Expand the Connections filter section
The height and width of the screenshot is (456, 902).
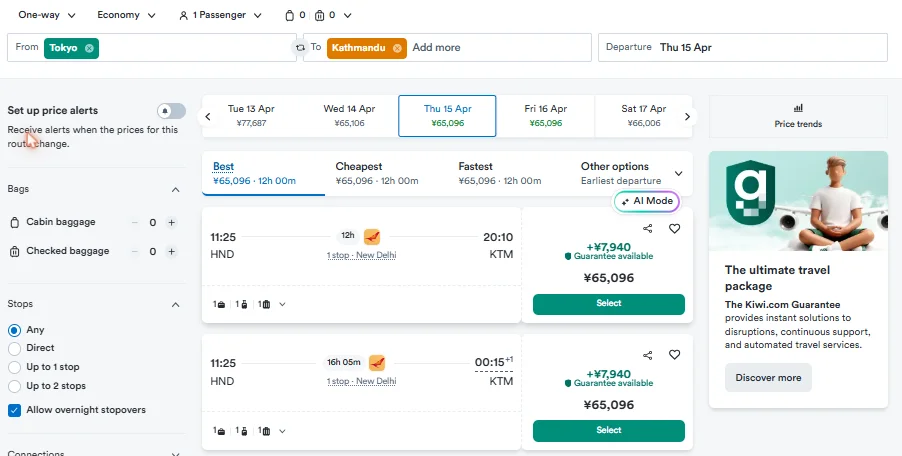click(175, 454)
